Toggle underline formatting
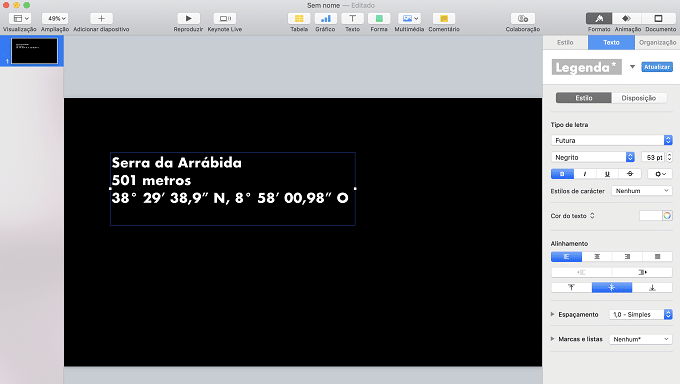Image resolution: width=680 pixels, height=384 pixels. click(x=607, y=174)
